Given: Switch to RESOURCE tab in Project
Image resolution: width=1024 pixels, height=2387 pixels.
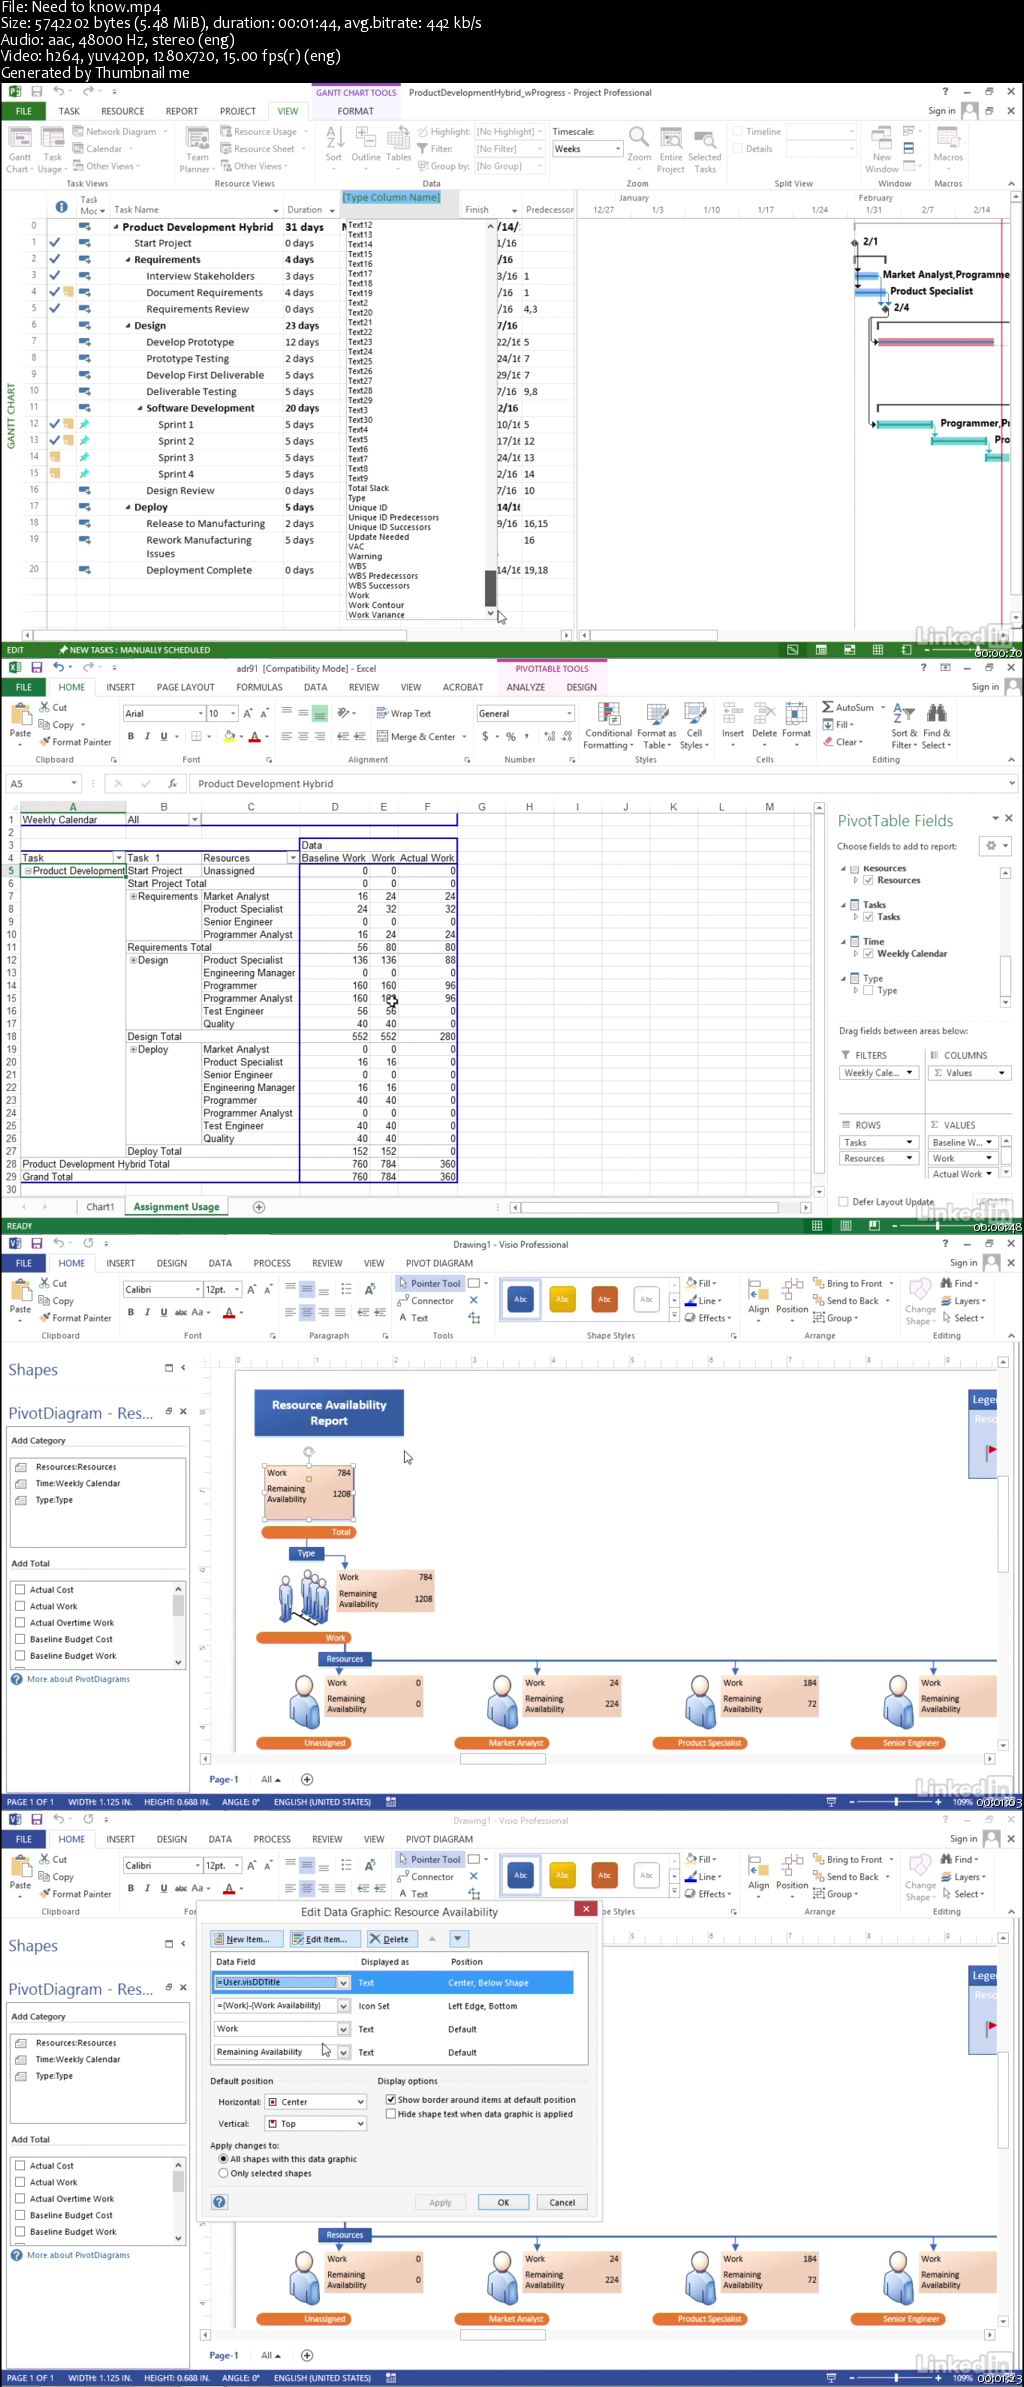Looking at the screenshot, I should click(x=122, y=111).
